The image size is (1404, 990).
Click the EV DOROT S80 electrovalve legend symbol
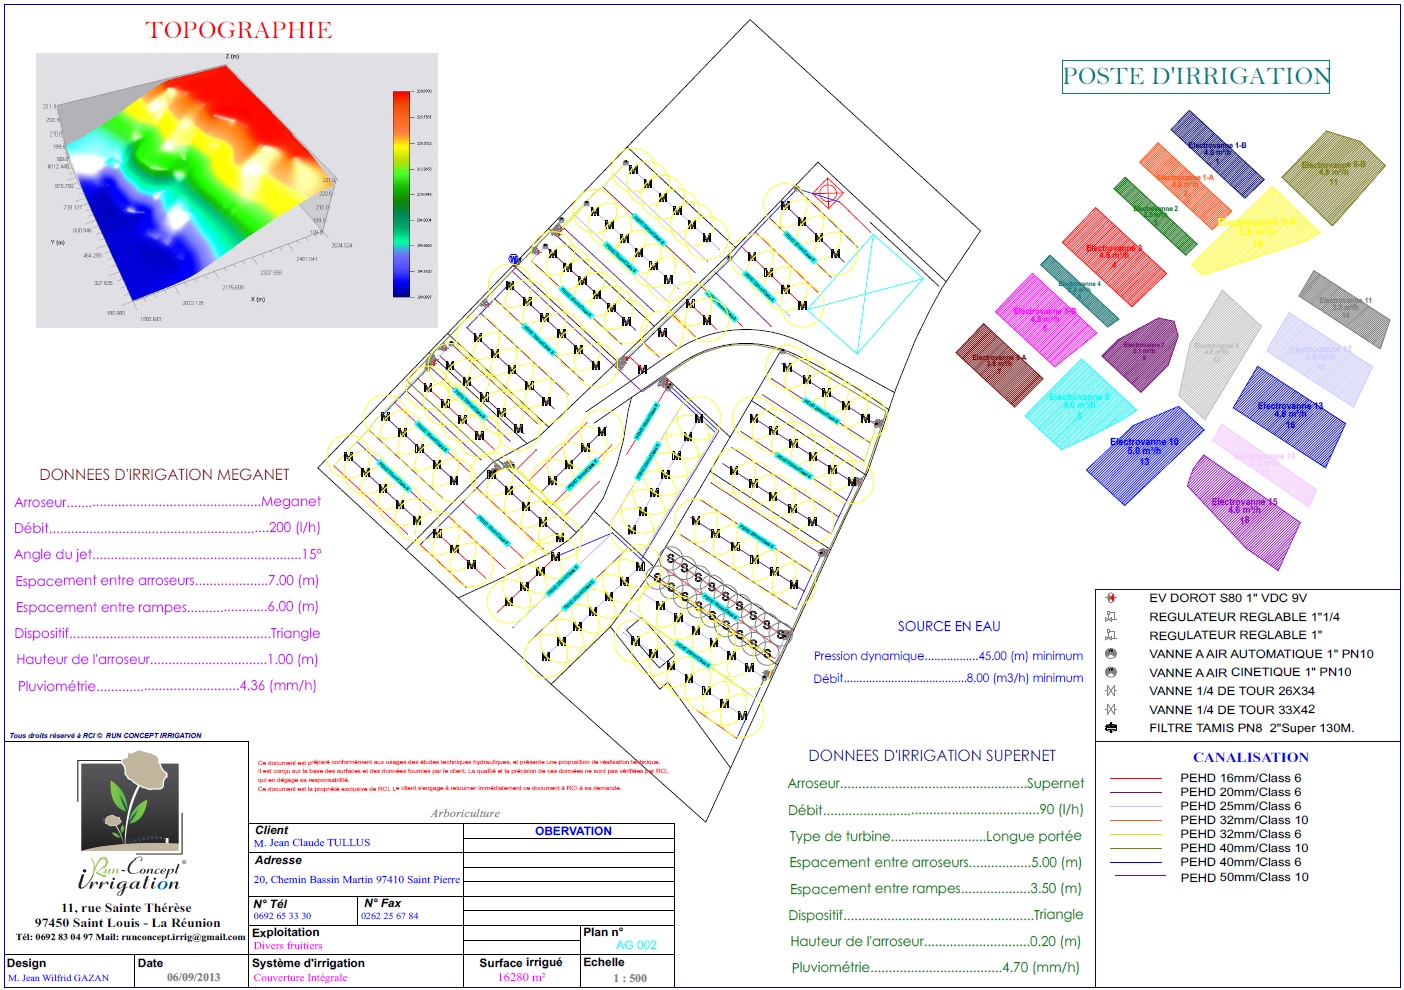[x=1111, y=598]
